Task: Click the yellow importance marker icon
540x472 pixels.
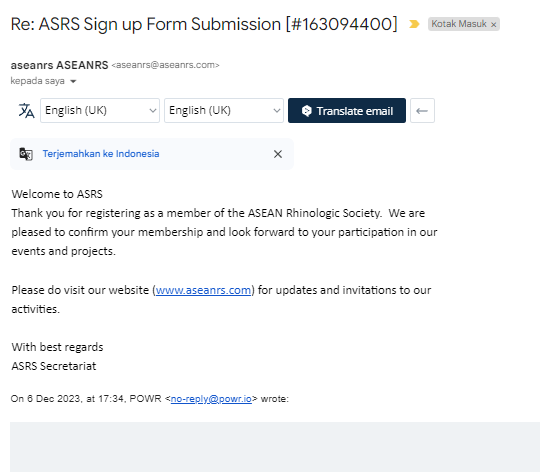Action: pos(414,24)
